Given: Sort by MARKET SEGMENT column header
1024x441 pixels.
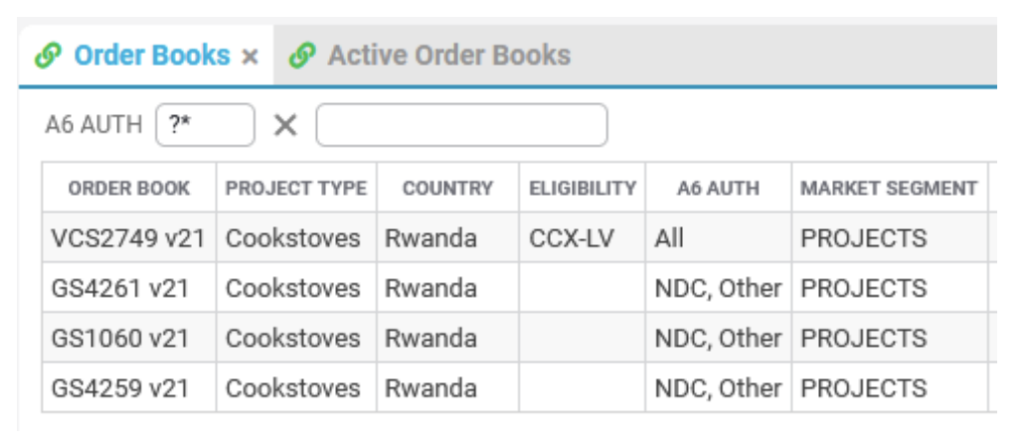Looking at the screenshot, I should [x=889, y=188].
